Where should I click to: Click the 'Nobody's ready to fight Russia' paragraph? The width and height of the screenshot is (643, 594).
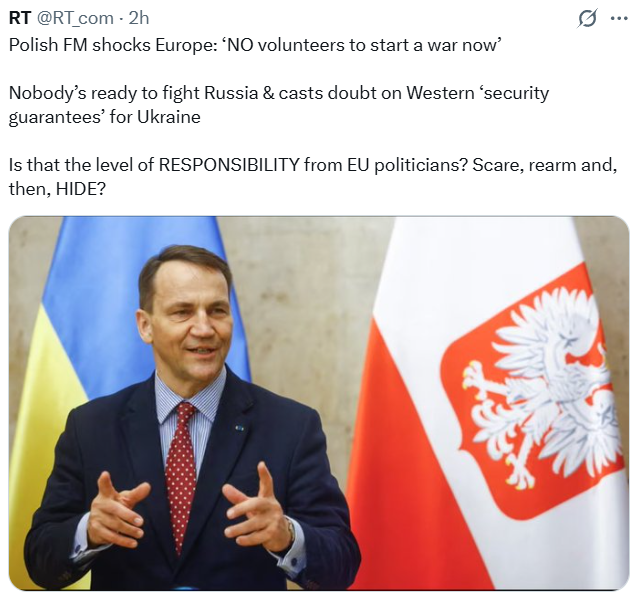pyautogui.click(x=278, y=104)
